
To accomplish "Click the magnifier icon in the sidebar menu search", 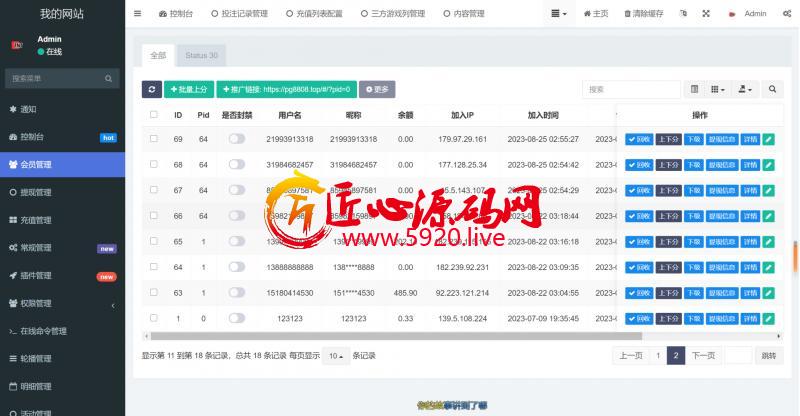I will 109,79.
